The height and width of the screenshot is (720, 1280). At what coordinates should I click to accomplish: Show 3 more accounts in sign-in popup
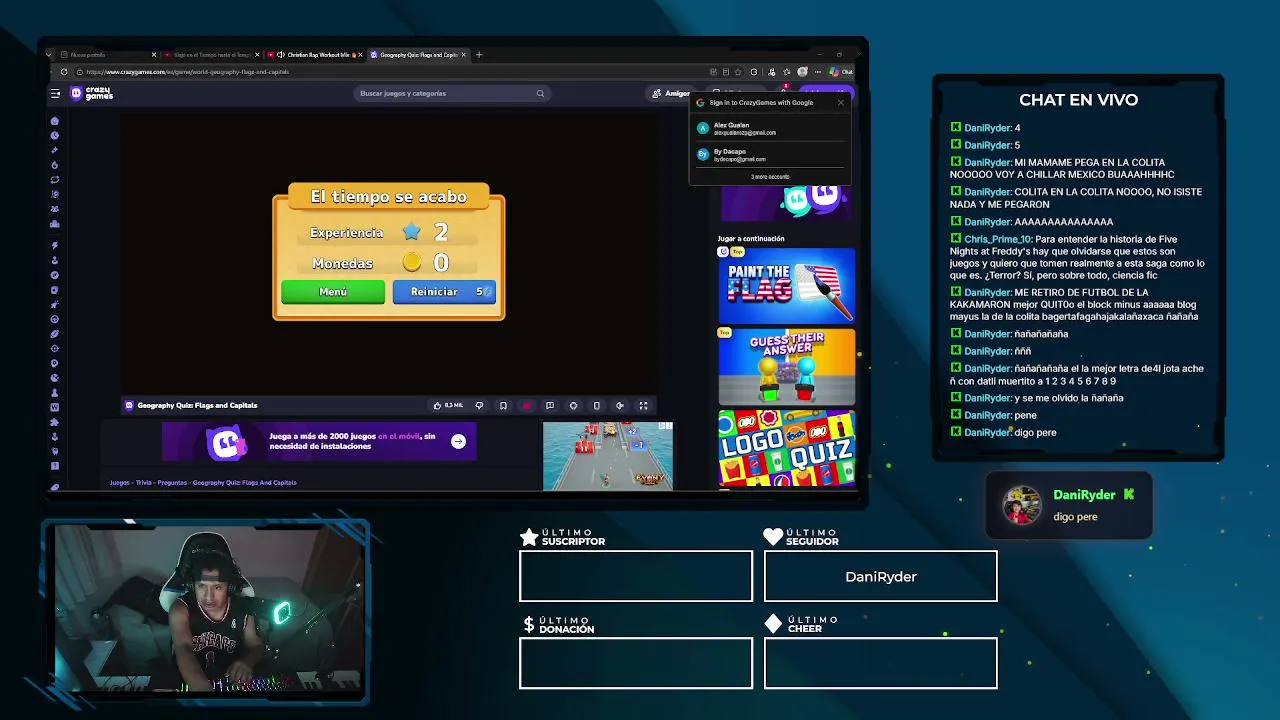point(769,177)
